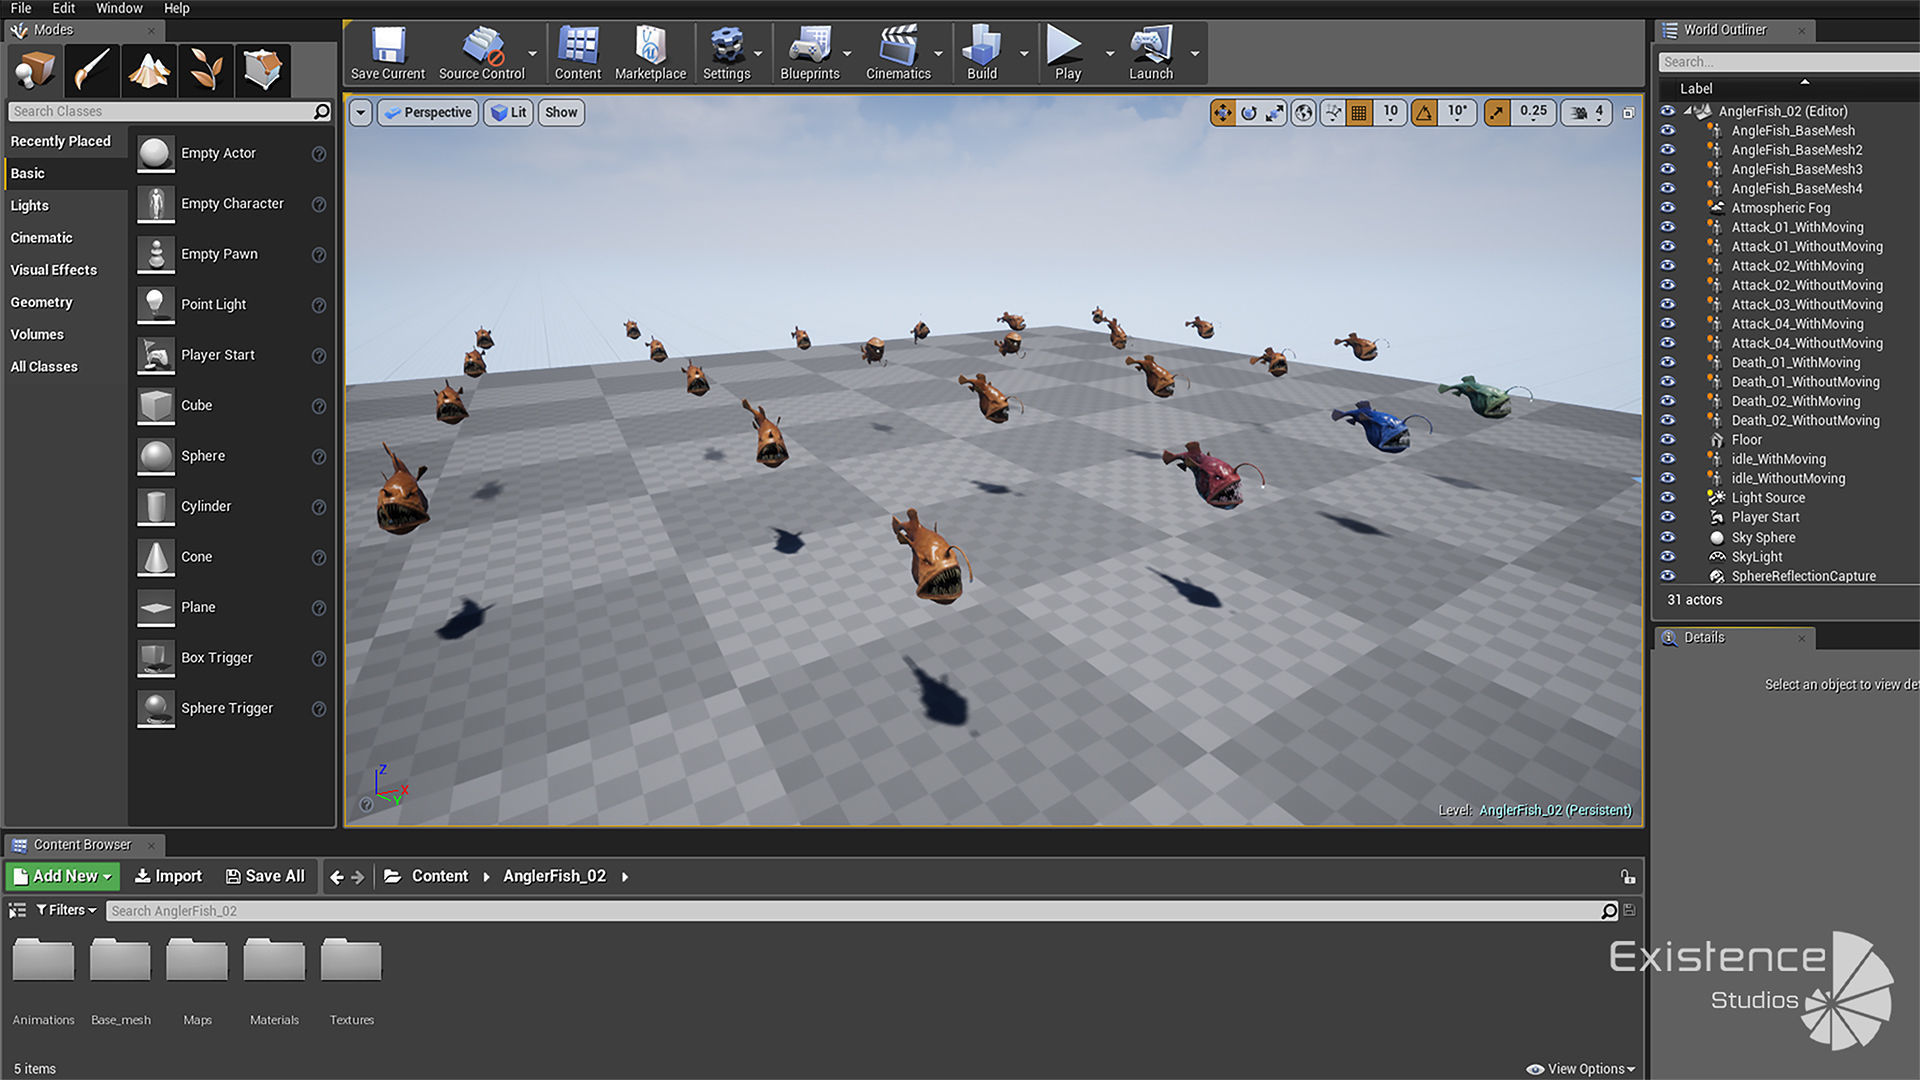Screen dimensions: 1920x1080
Task: Open the Window menu
Action: 119,8
